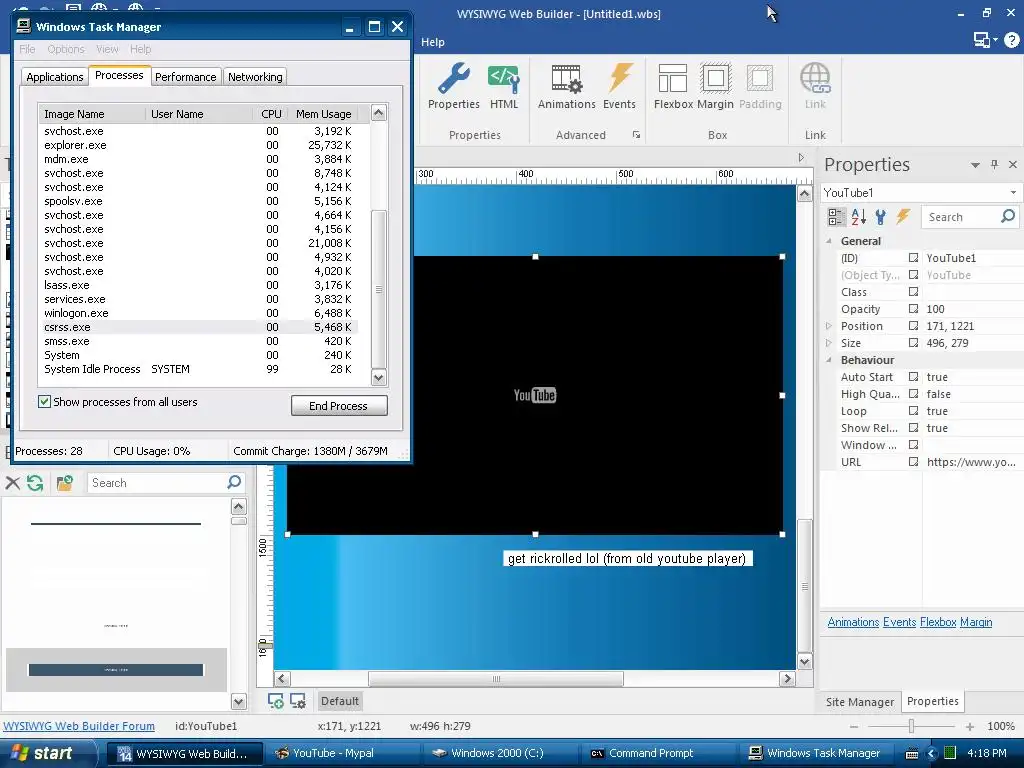The image size is (1024, 768).
Task: Click the breakpoint settings gear icon below canvas
Action: point(298,701)
